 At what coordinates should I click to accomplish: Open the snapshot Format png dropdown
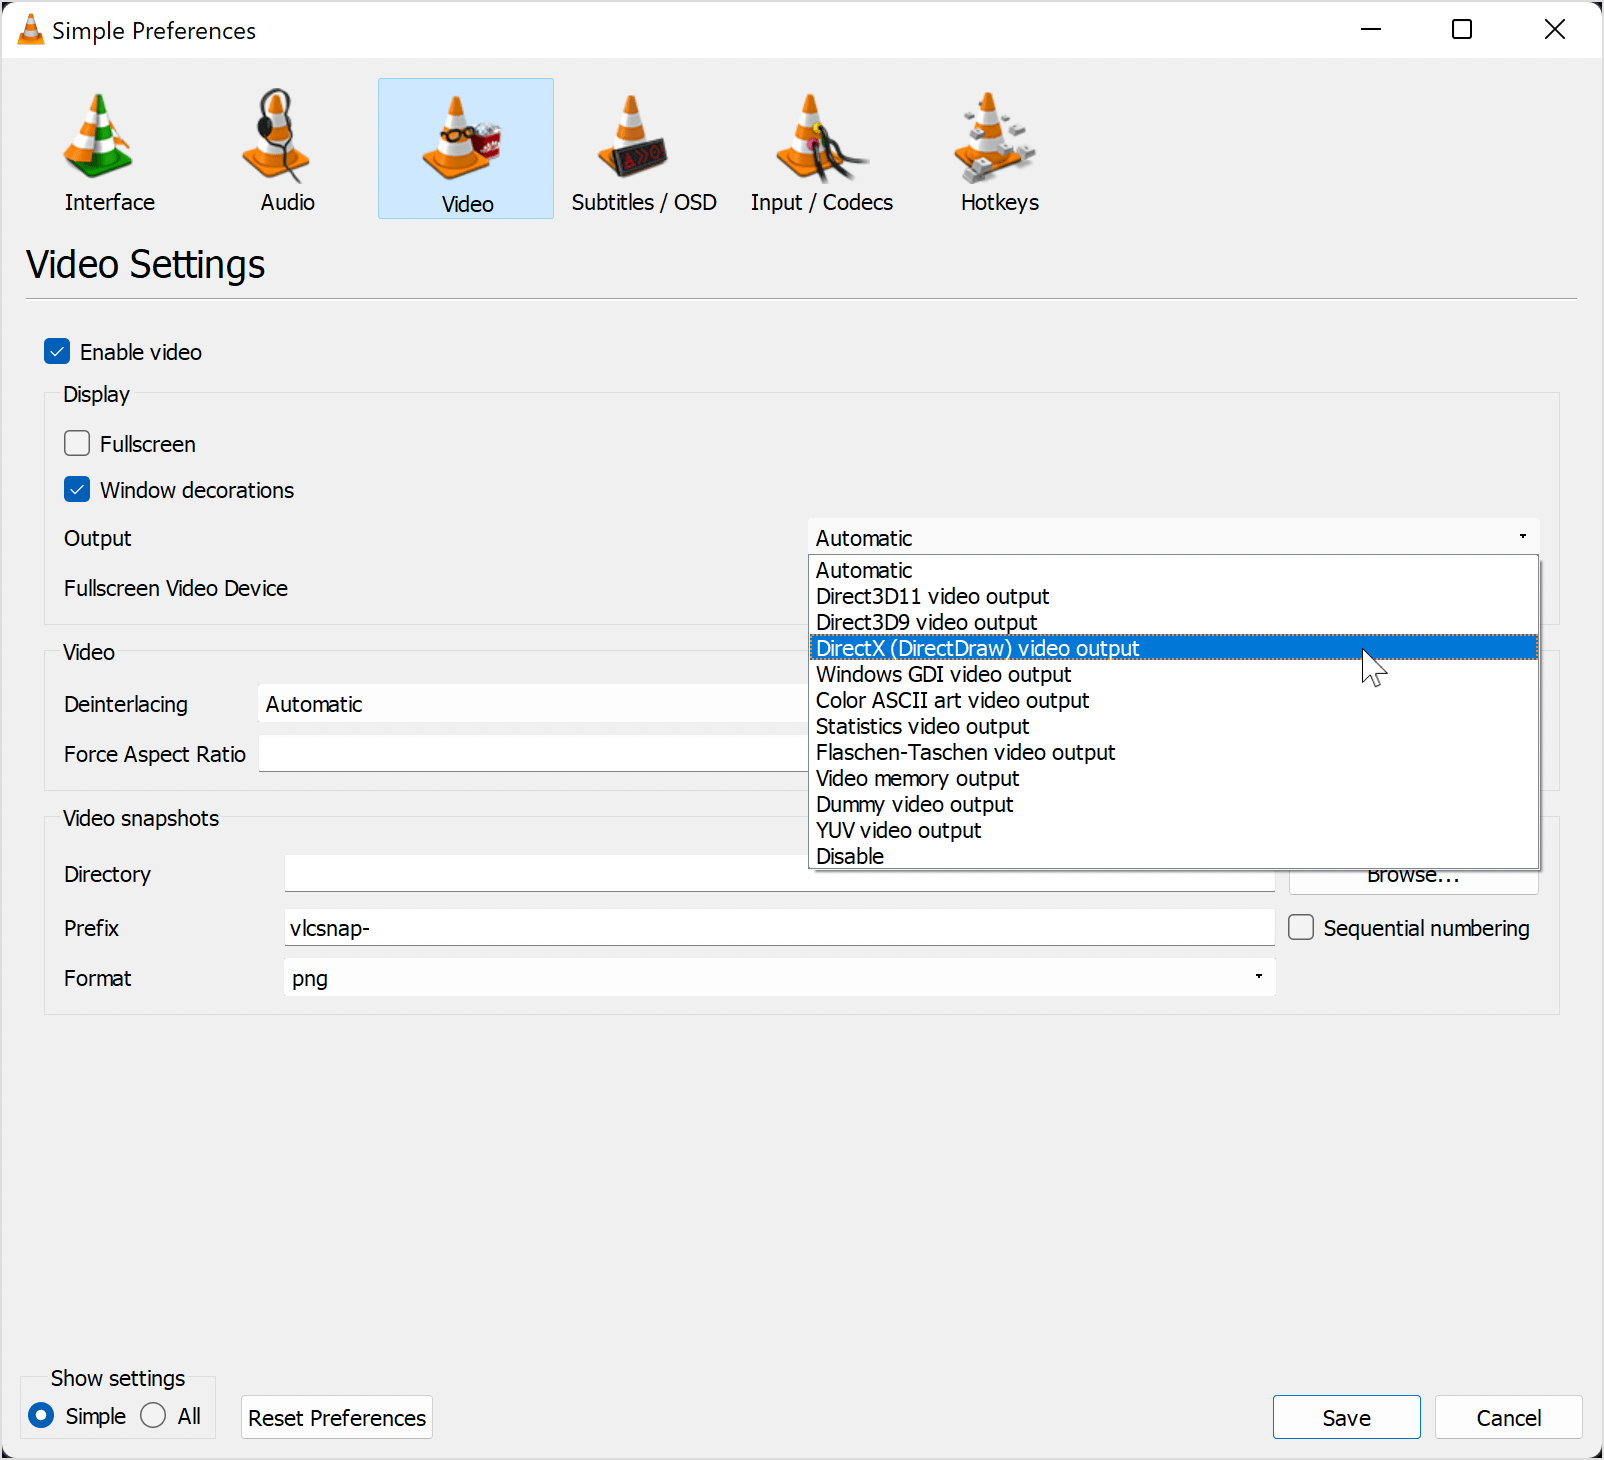pos(780,977)
